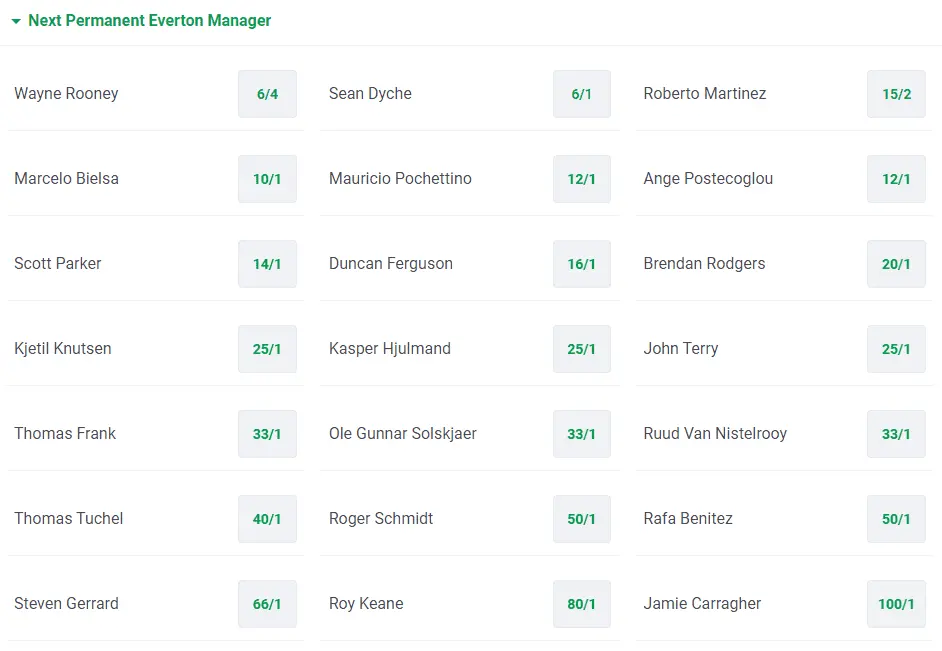Pick Kjetil Knutsen odds button
Screen dimensions: 942x651
[267, 349]
